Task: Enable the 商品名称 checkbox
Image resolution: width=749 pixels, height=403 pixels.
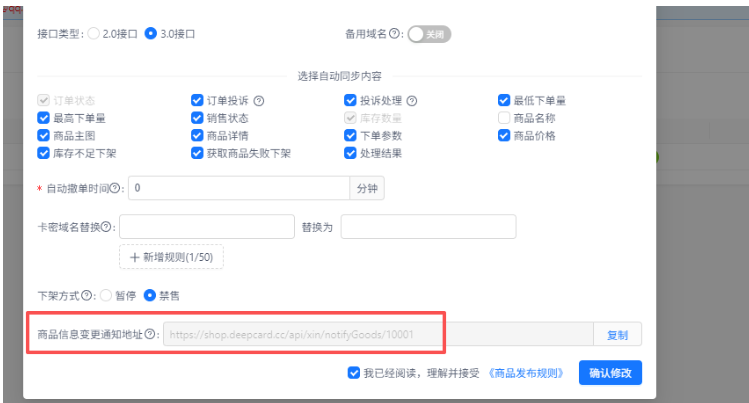Action: 504,118
